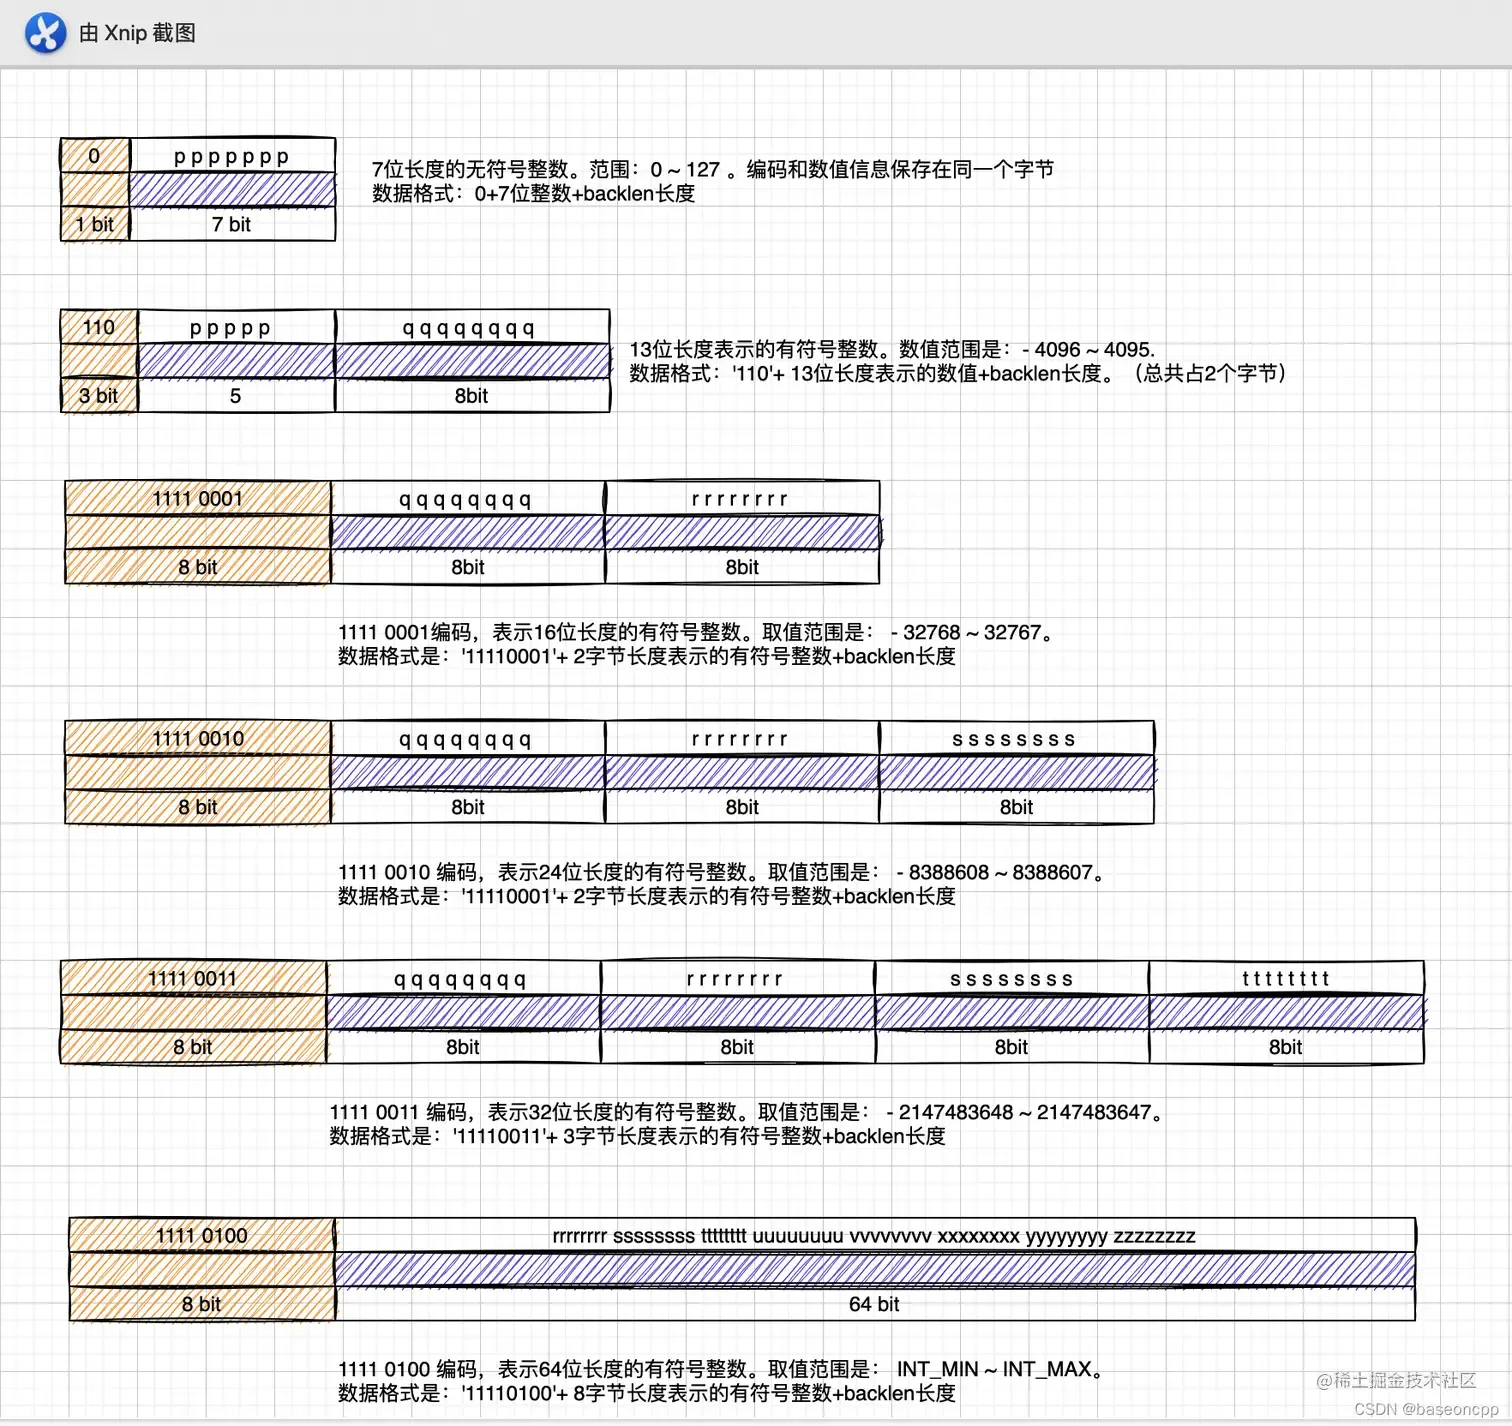Select the '1111 0100' encoding header cell
The image size is (1512, 1426).
(202, 1236)
